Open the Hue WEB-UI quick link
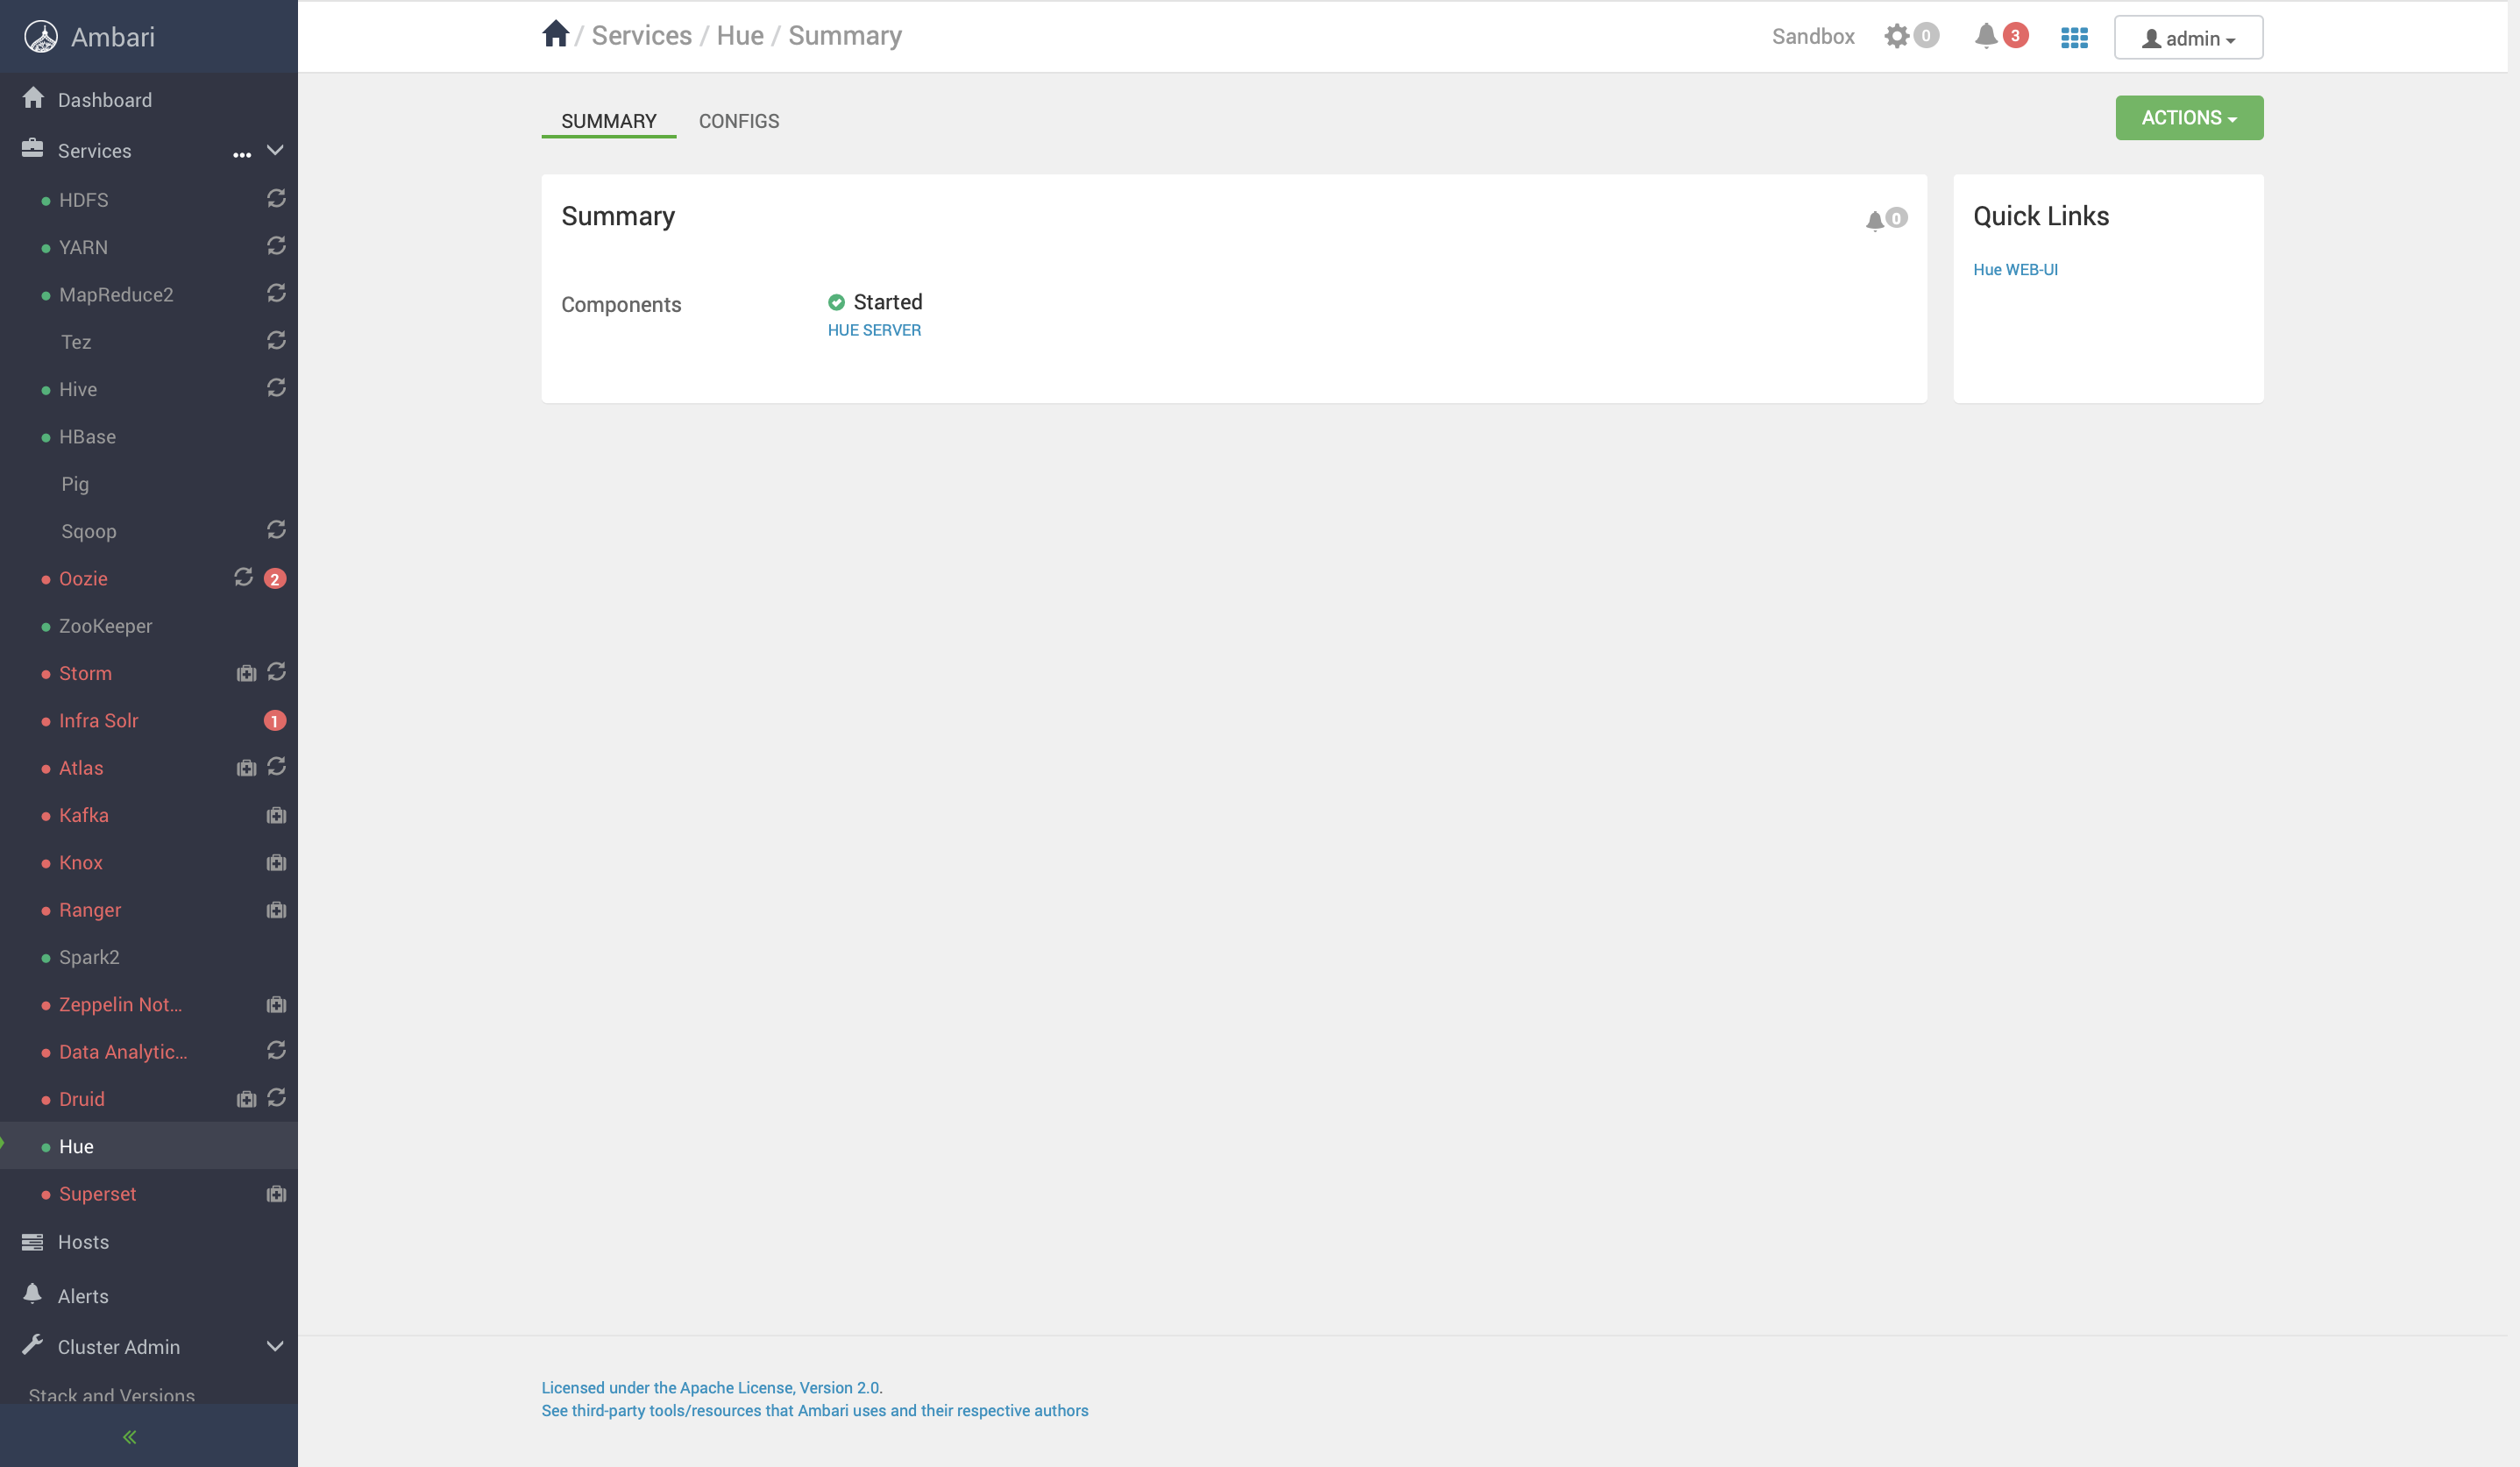The width and height of the screenshot is (2520, 1467). tap(2015, 269)
